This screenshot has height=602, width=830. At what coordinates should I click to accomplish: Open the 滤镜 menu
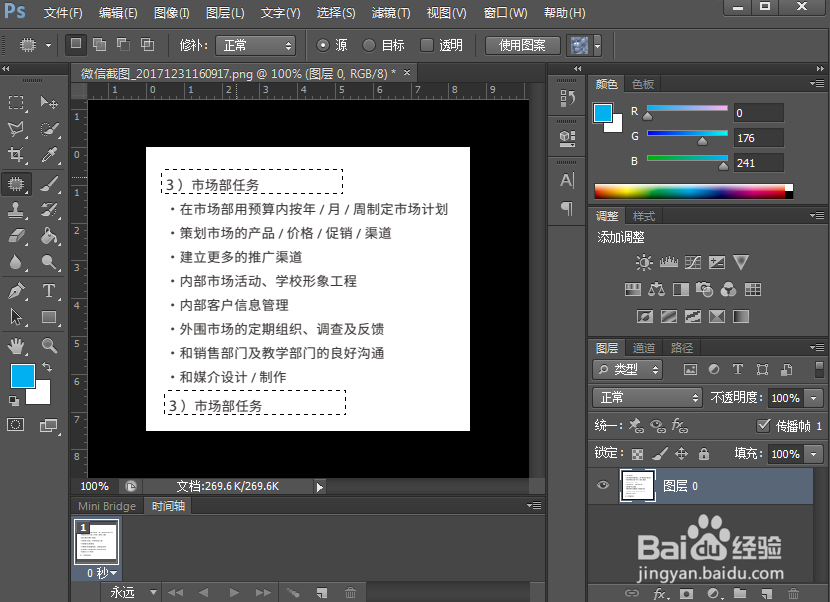(x=390, y=13)
